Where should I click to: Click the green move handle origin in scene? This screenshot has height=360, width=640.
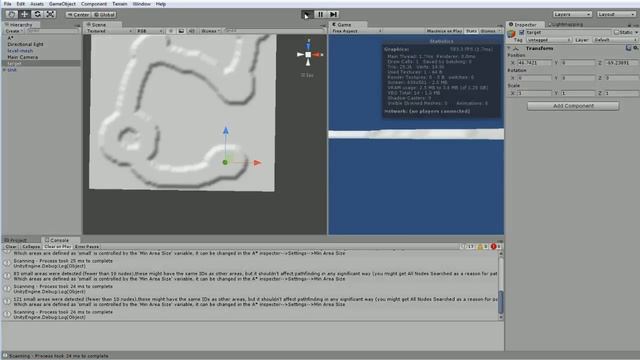225,162
